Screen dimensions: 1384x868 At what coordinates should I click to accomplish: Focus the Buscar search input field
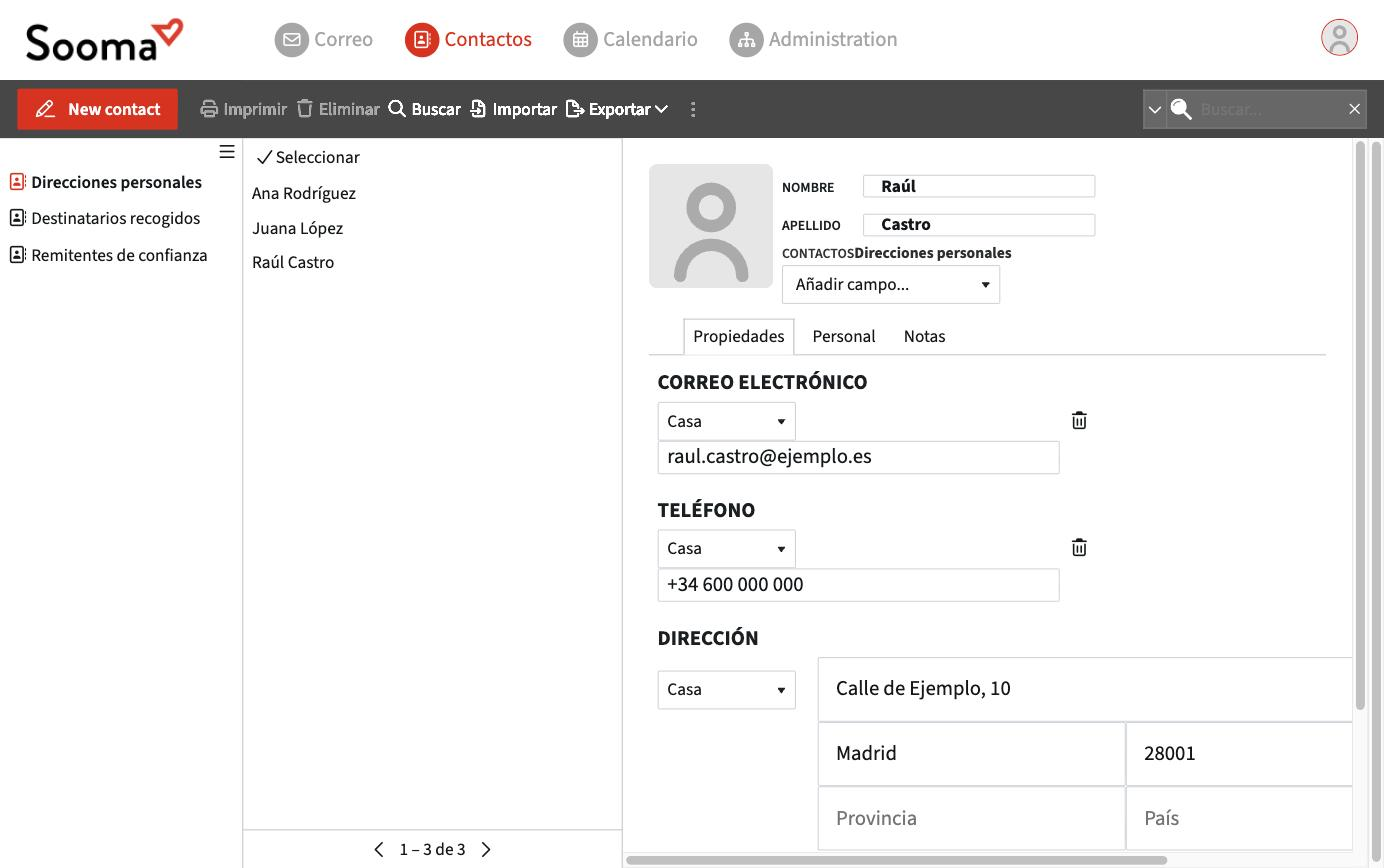[x=1269, y=109]
